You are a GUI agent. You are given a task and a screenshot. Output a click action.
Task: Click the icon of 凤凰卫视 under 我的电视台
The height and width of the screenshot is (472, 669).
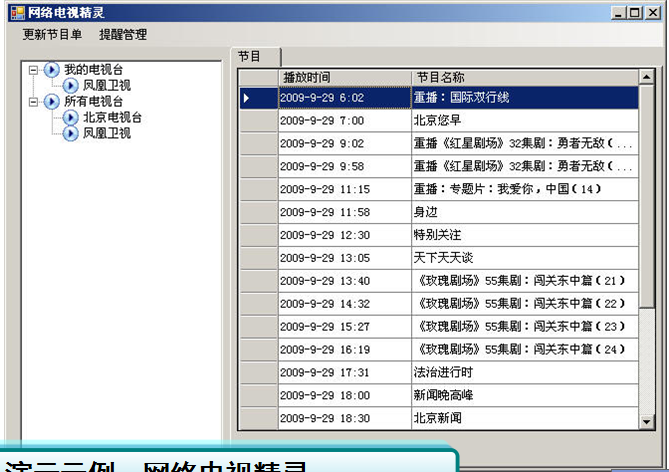(71, 85)
